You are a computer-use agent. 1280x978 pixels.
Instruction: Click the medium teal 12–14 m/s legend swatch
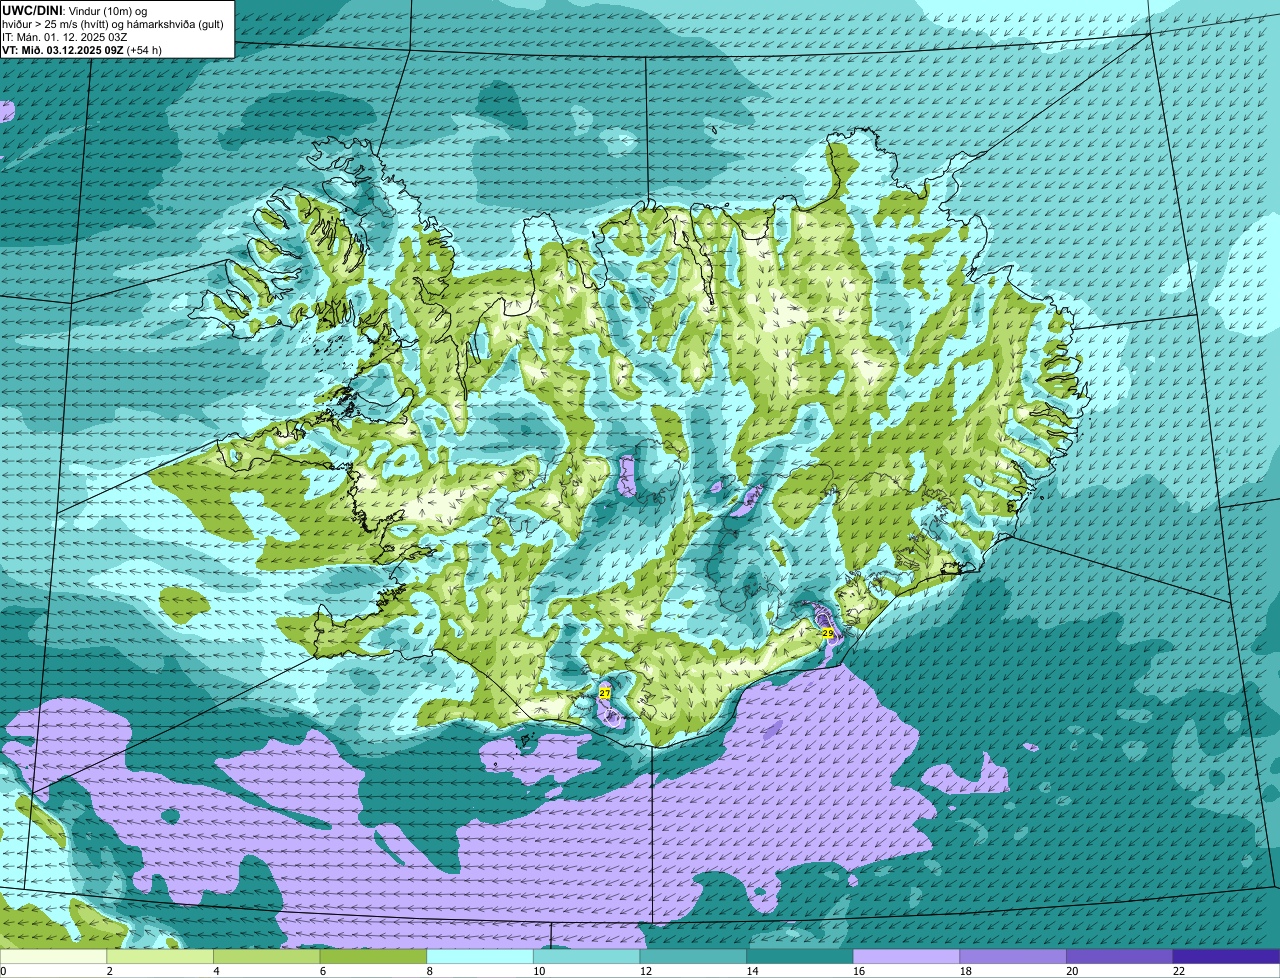(x=693, y=956)
